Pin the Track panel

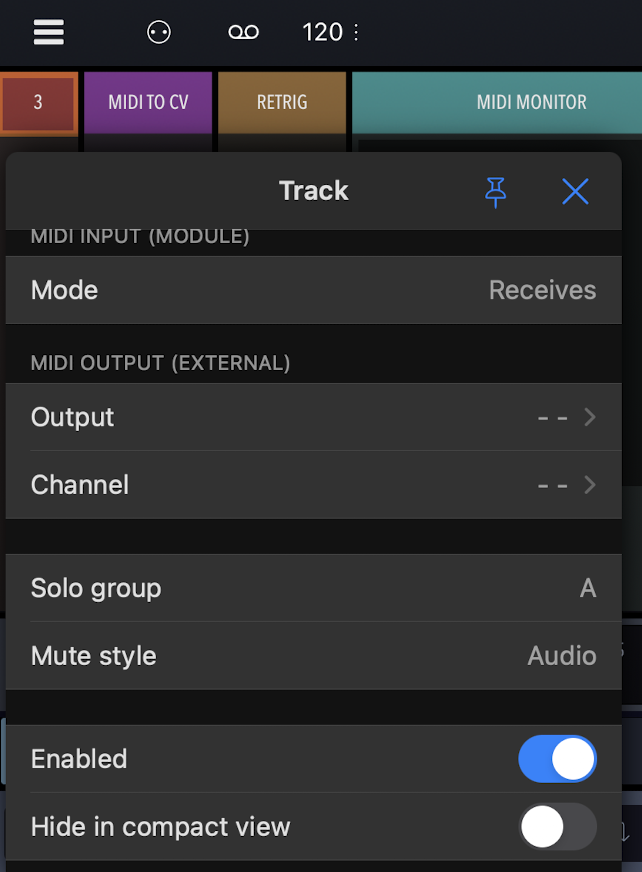[x=495, y=191]
